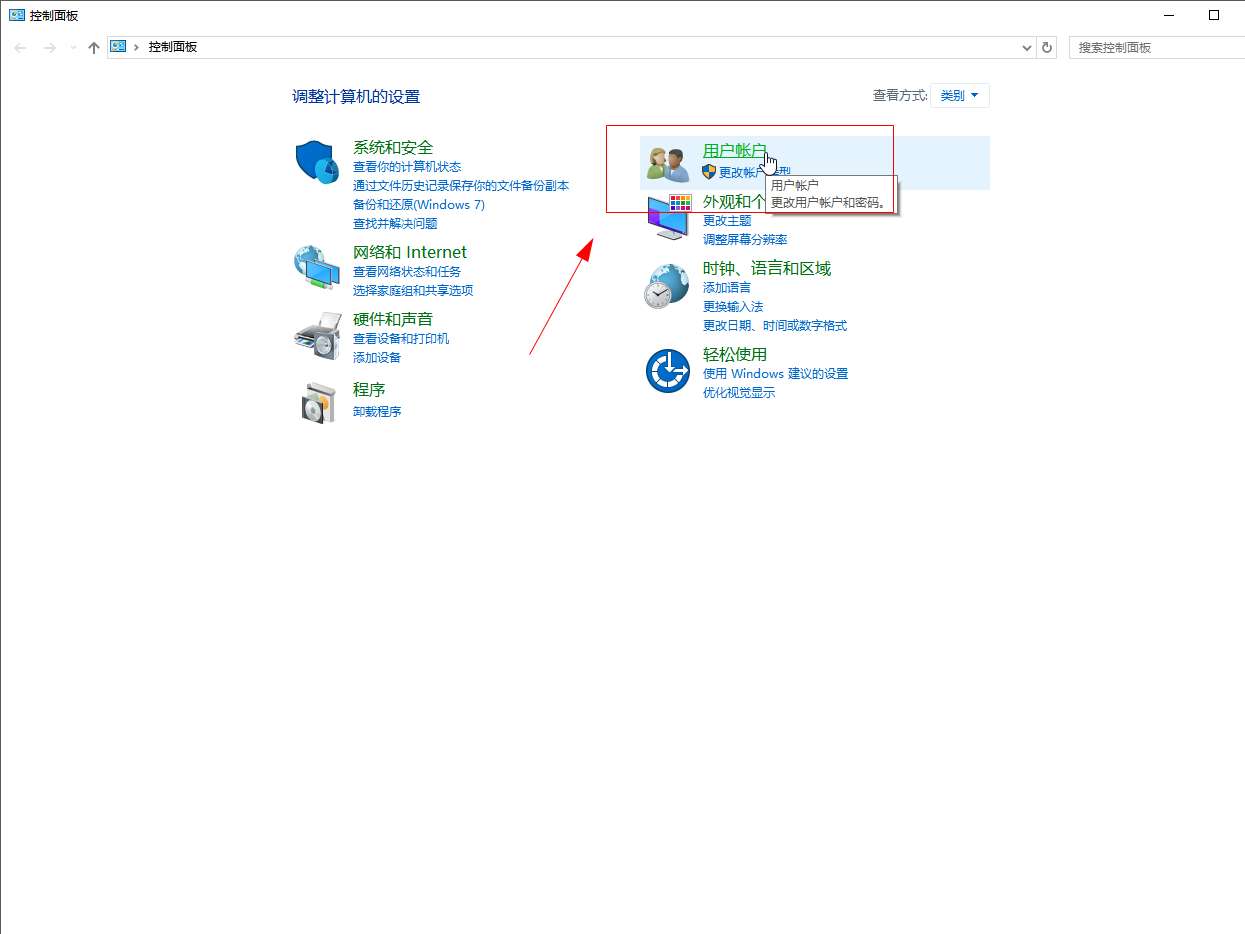Open 轻松使用 category heading
This screenshot has height=934, width=1245.
tap(735, 355)
